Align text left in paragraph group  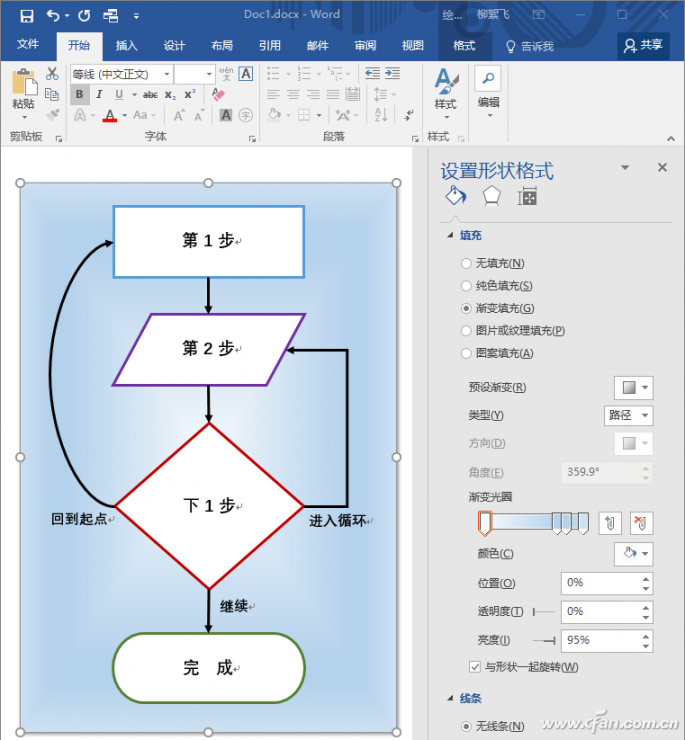click(x=273, y=94)
